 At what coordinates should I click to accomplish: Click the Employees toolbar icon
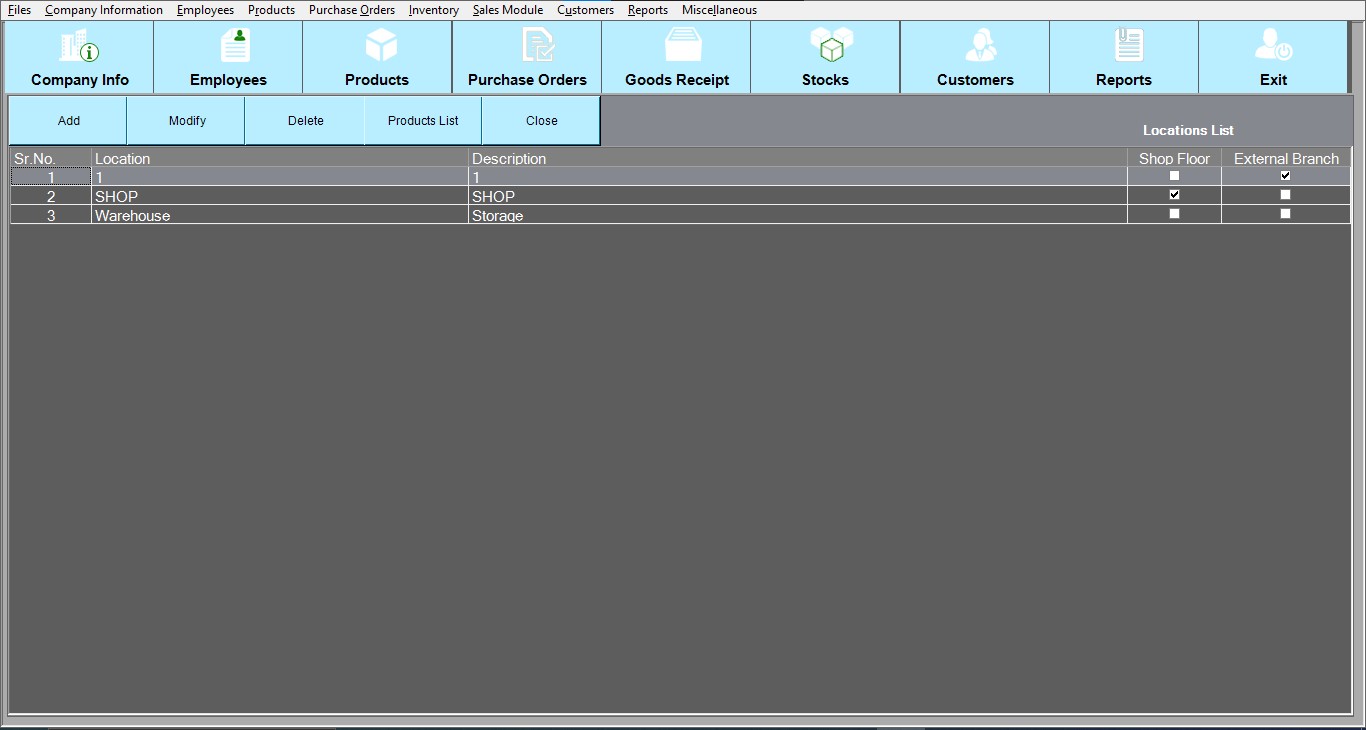point(235,46)
